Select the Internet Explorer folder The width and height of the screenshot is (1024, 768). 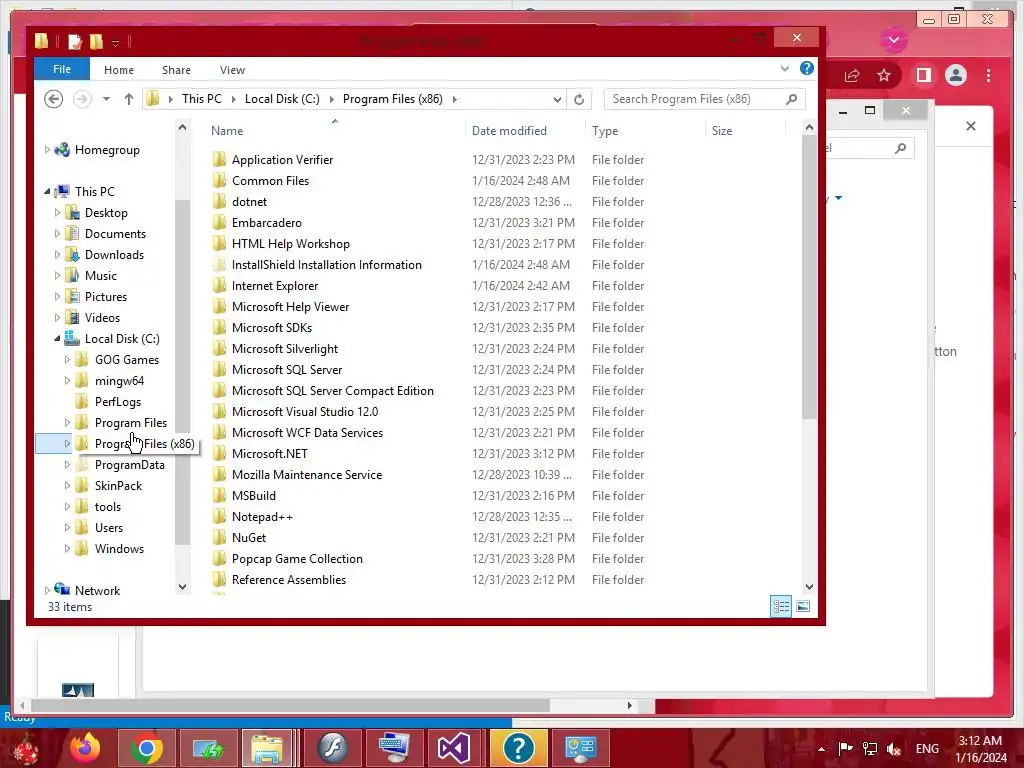point(275,285)
